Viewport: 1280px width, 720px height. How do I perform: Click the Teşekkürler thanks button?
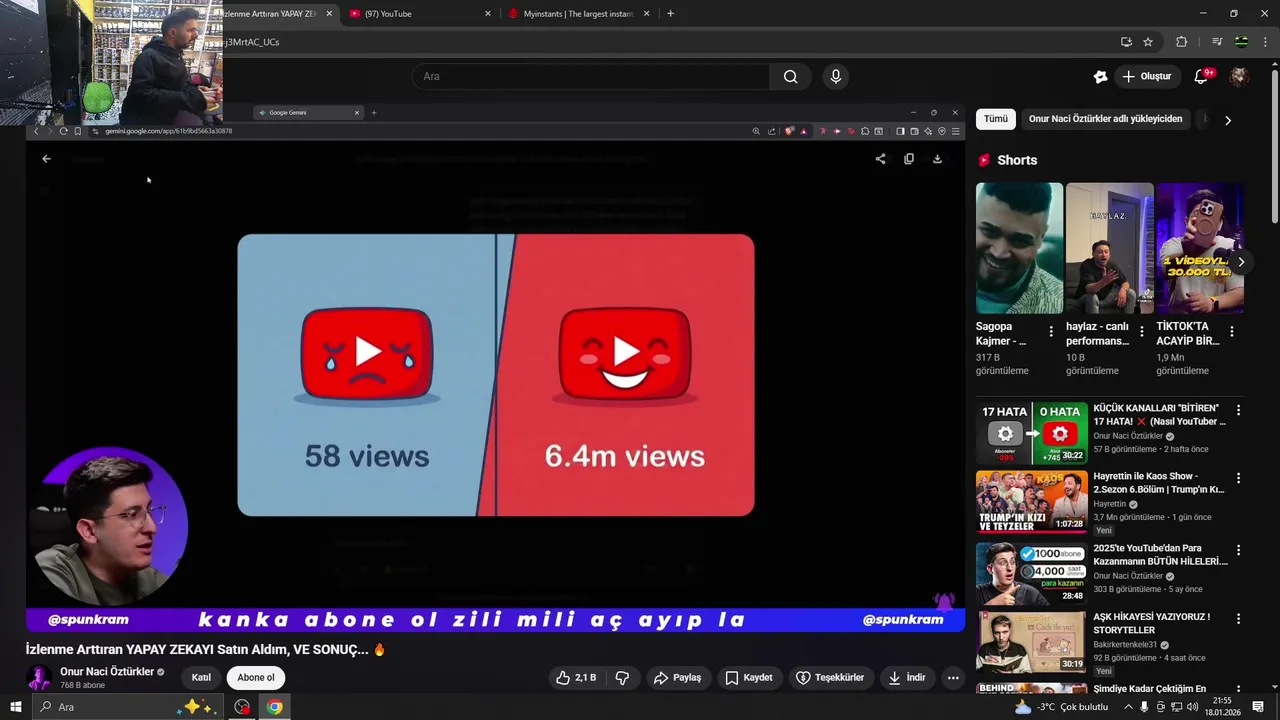(x=830, y=677)
